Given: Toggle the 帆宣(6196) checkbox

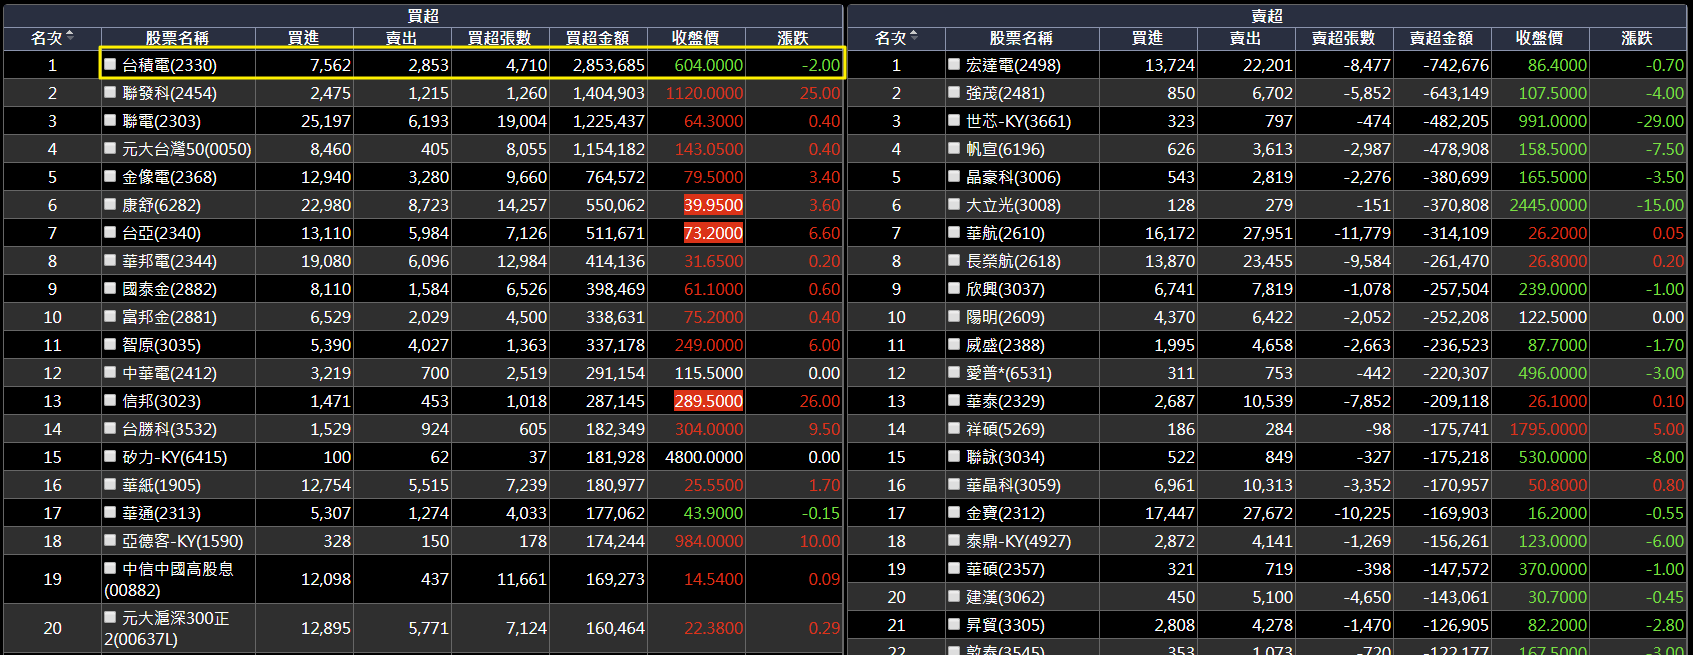Looking at the screenshot, I should click(954, 148).
